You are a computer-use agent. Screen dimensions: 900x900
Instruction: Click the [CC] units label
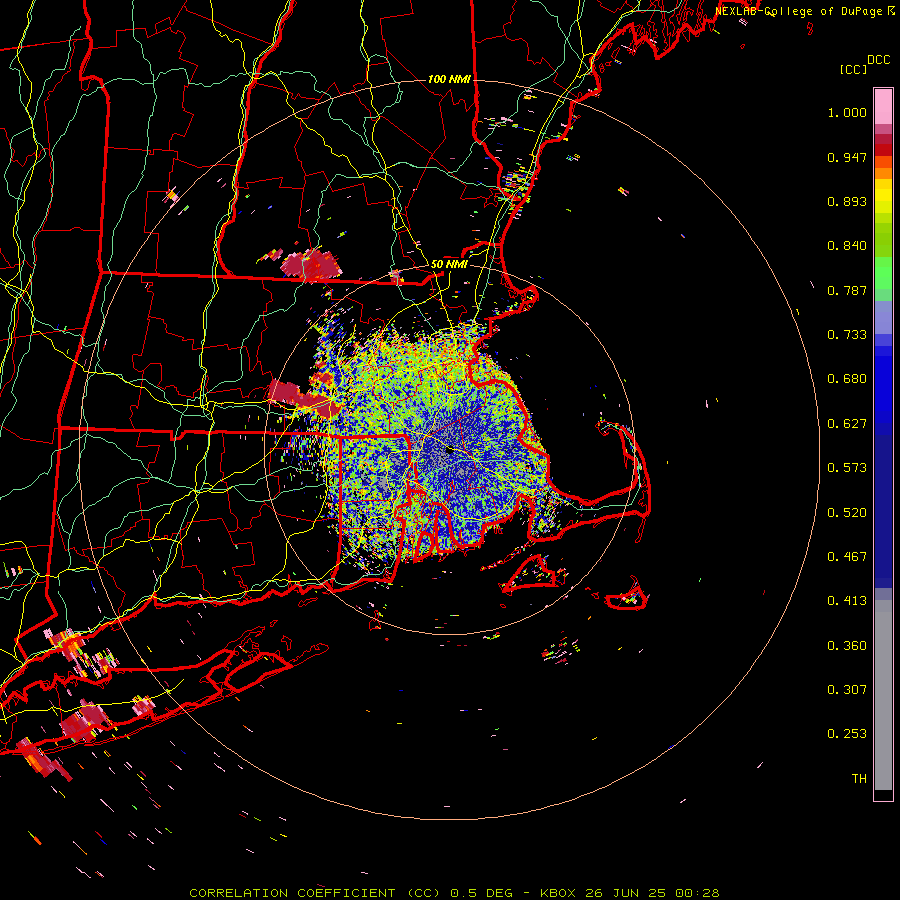coord(854,69)
